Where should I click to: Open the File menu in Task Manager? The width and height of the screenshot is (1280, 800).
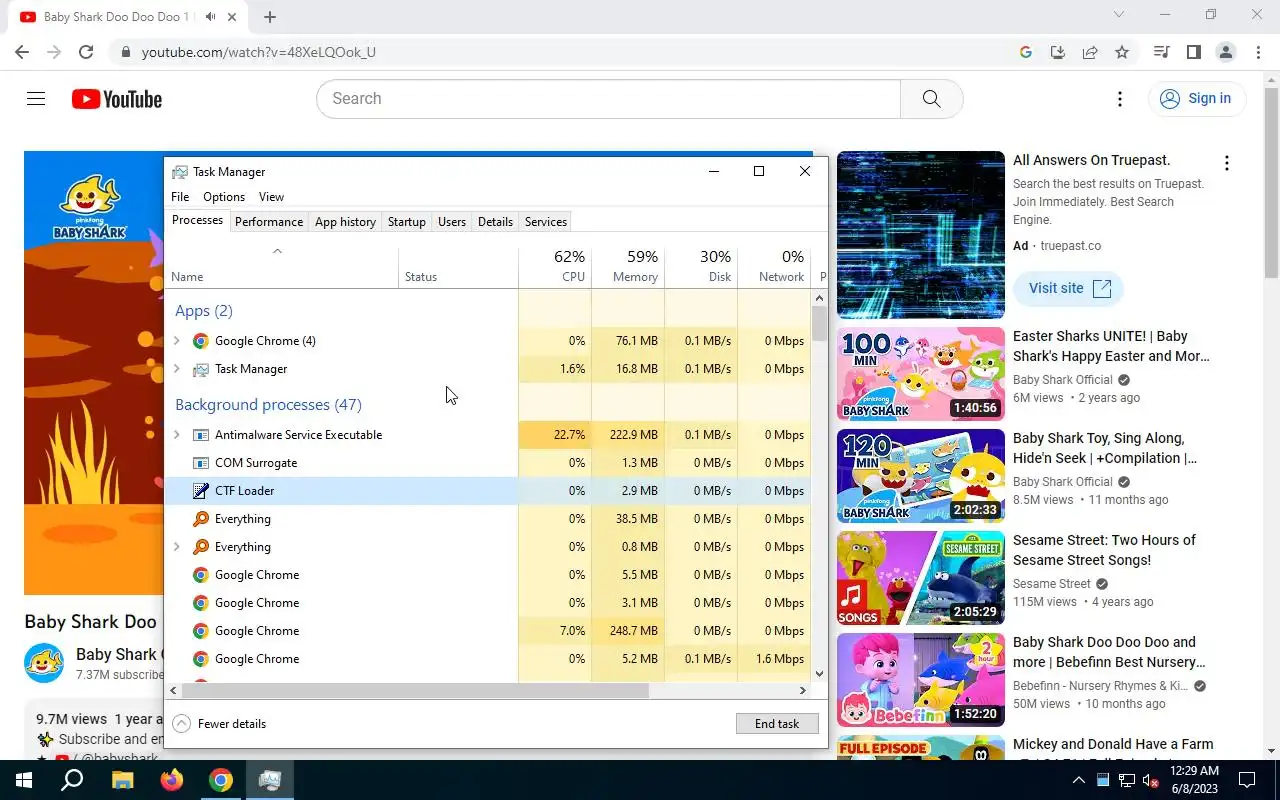[180, 197]
